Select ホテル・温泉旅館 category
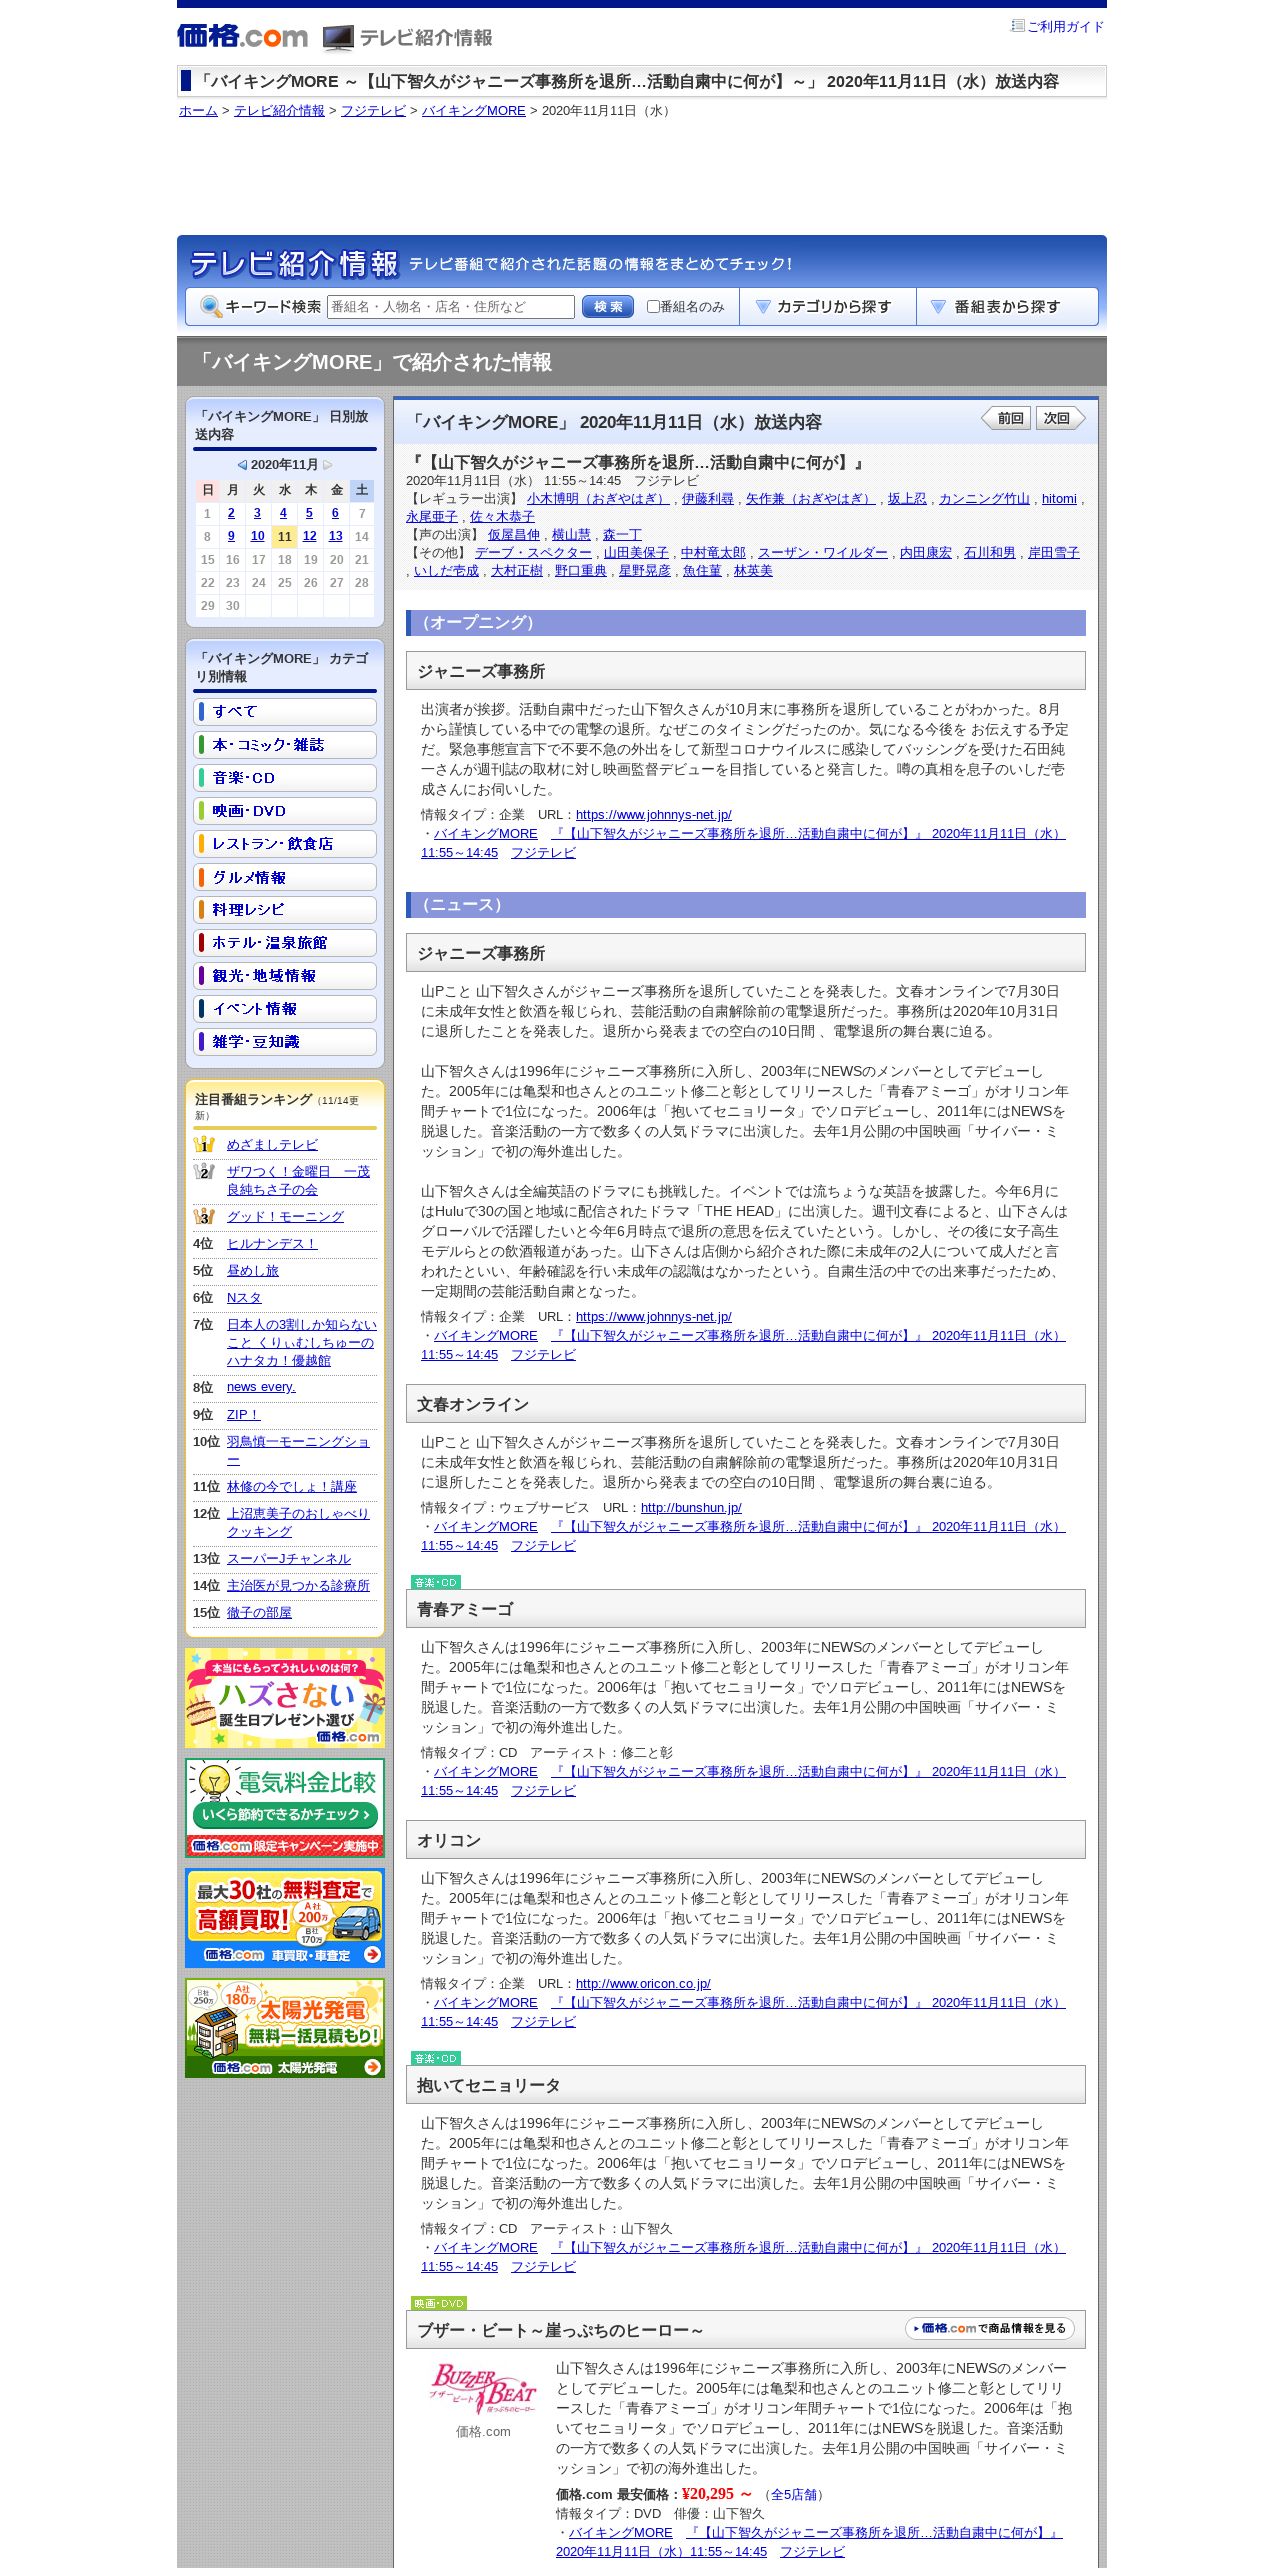This screenshot has height=2568, width=1284. pyautogui.click(x=285, y=943)
